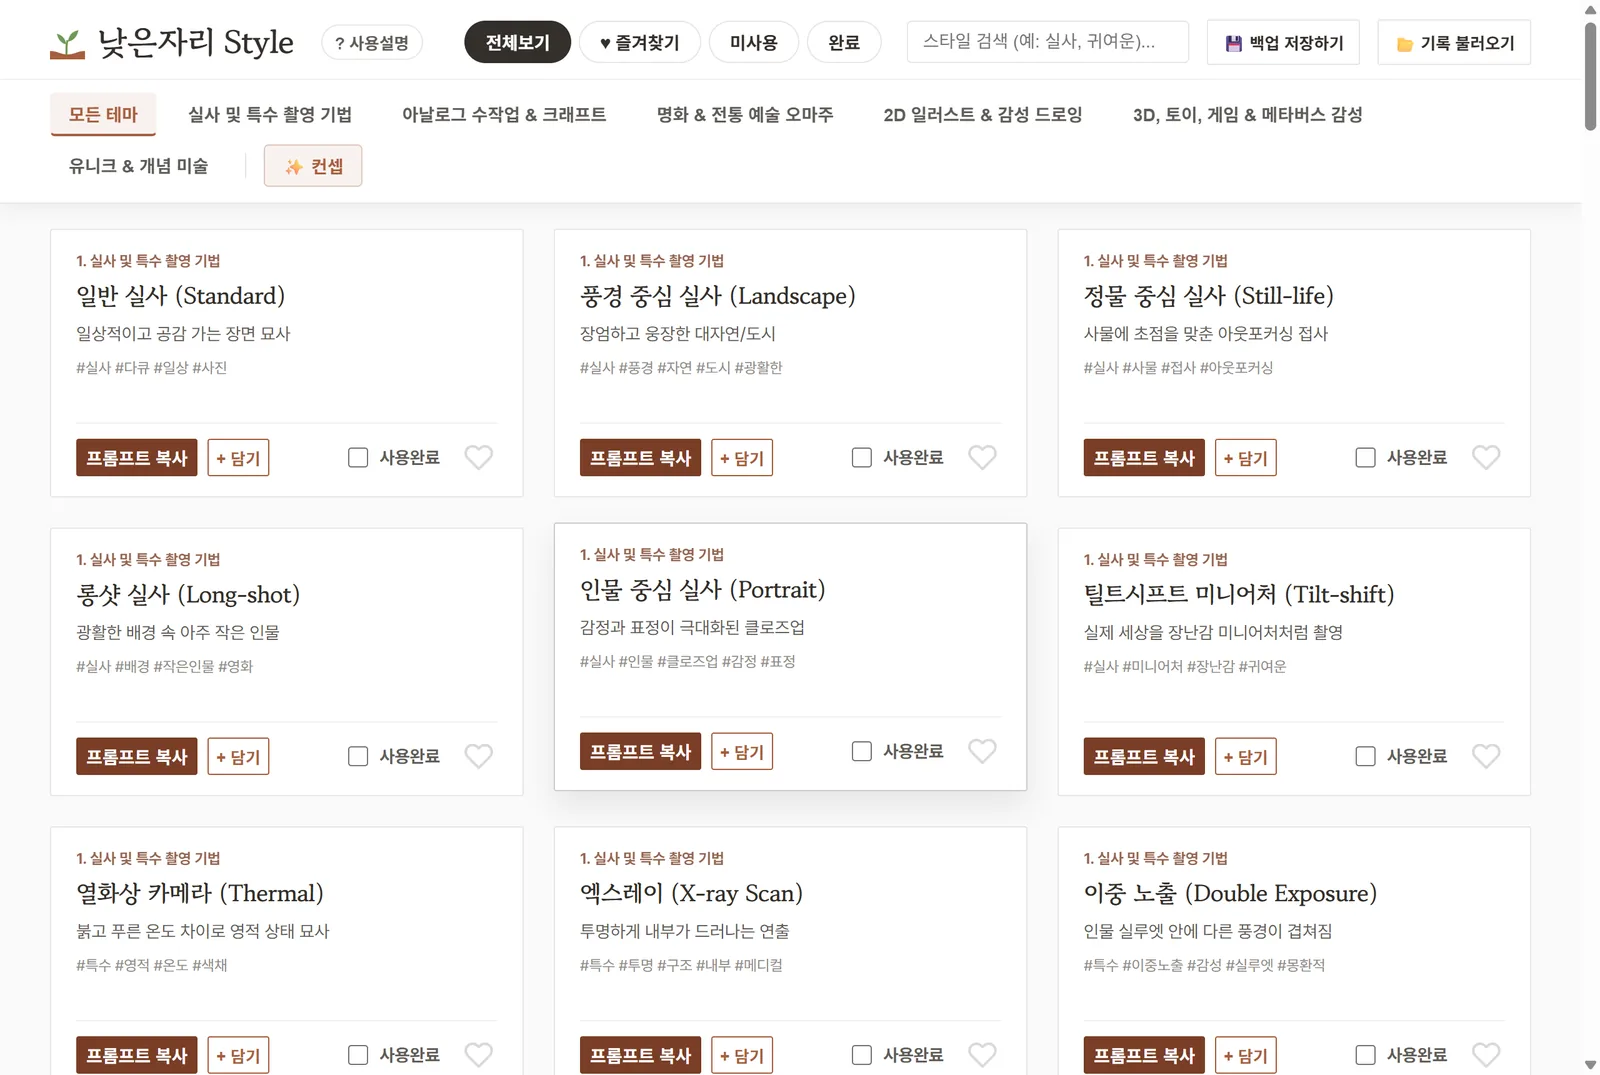
Task: Show 미사용 styles only
Action: [754, 42]
